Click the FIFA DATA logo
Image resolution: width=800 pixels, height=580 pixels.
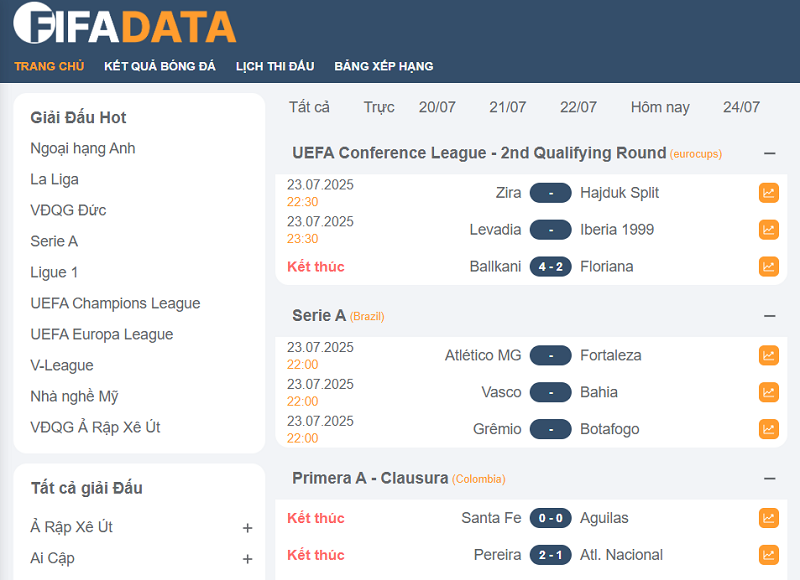point(125,26)
